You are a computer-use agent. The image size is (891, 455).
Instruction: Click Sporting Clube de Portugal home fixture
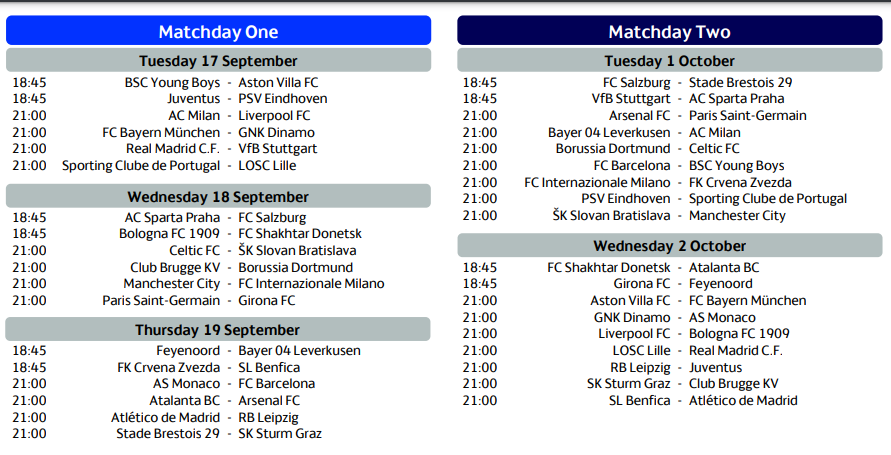click(141, 166)
